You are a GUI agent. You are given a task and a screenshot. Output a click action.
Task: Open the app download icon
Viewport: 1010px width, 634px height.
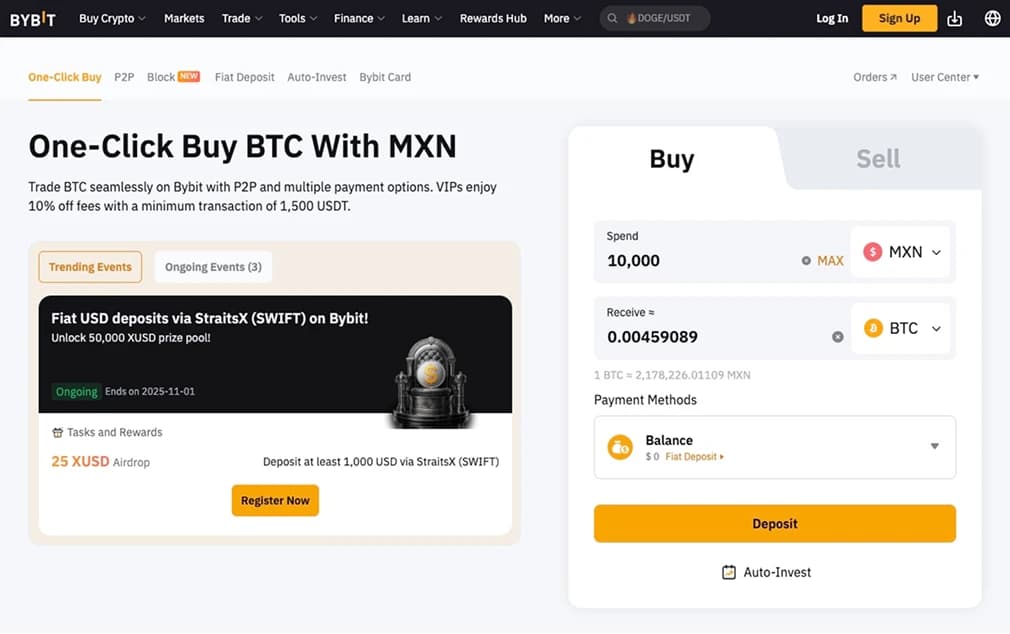954,17
